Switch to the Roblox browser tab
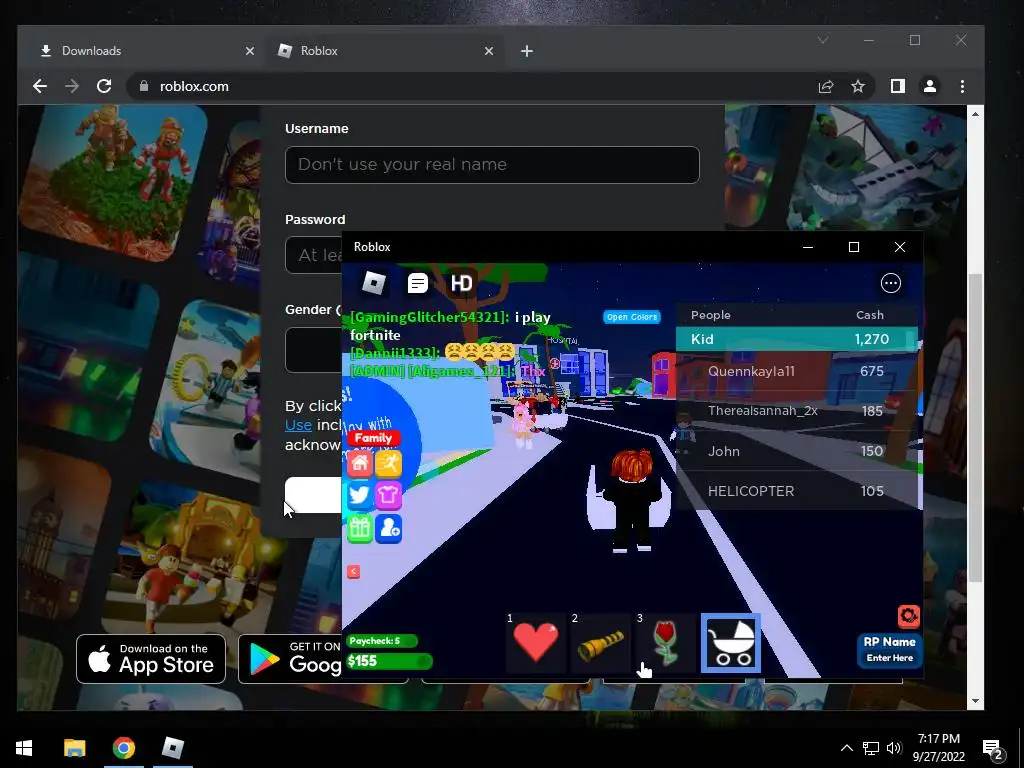The width and height of the screenshot is (1024, 768). click(x=384, y=51)
